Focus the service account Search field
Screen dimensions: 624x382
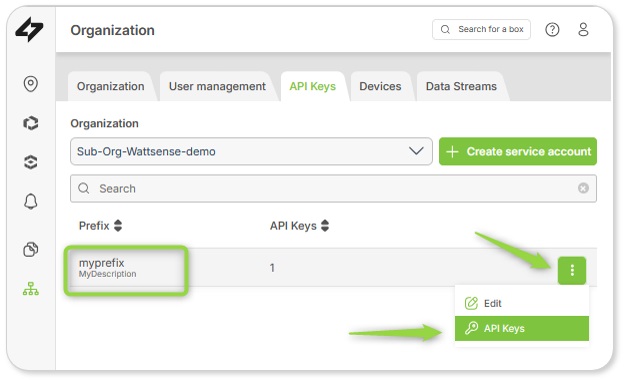333,188
